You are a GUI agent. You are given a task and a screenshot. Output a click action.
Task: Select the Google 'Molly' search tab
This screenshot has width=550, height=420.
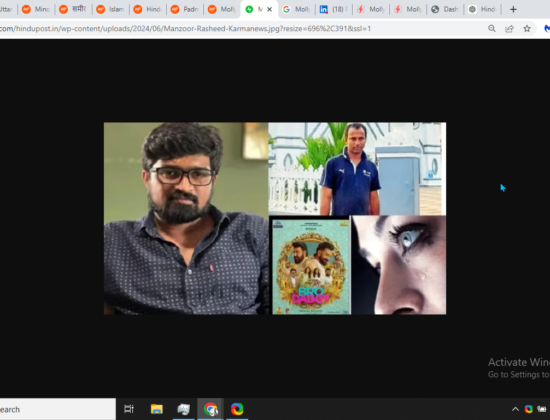[296, 9]
